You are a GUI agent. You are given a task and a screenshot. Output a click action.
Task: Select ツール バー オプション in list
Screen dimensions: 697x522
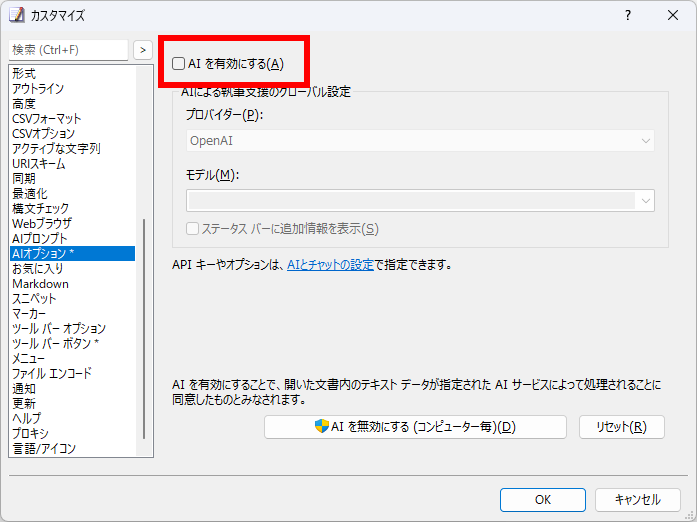click(72, 329)
